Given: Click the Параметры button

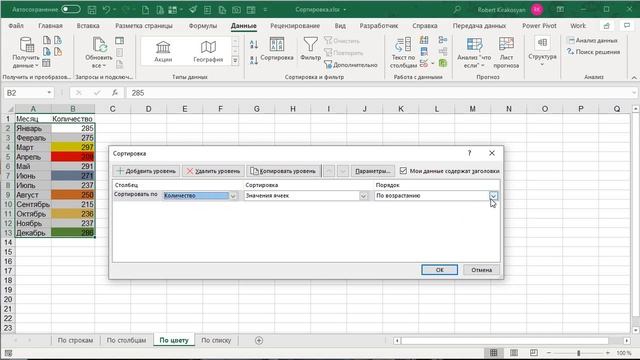Looking at the screenshot, I should tap(373, 171).
